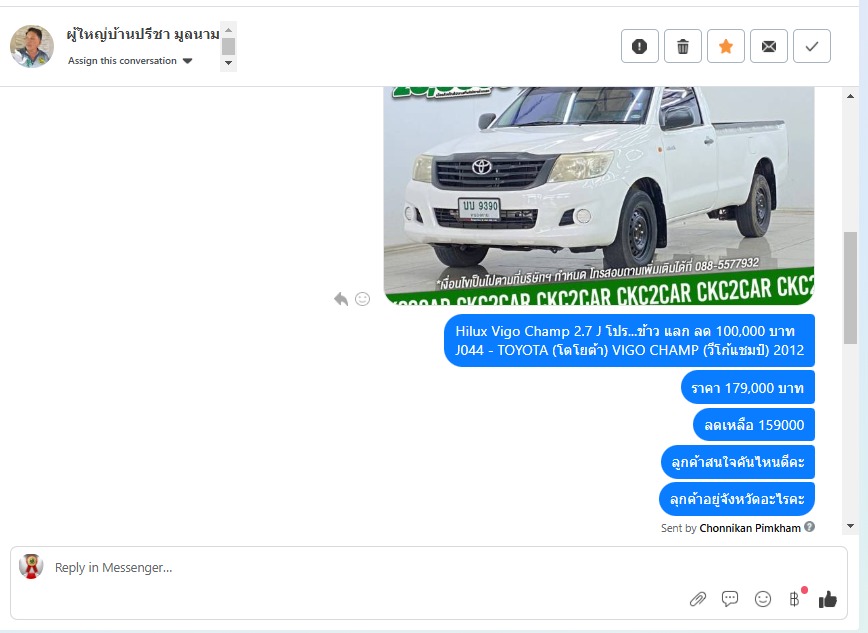
Task: Send a thumbs-up like
Action: [x=828, y=599]
